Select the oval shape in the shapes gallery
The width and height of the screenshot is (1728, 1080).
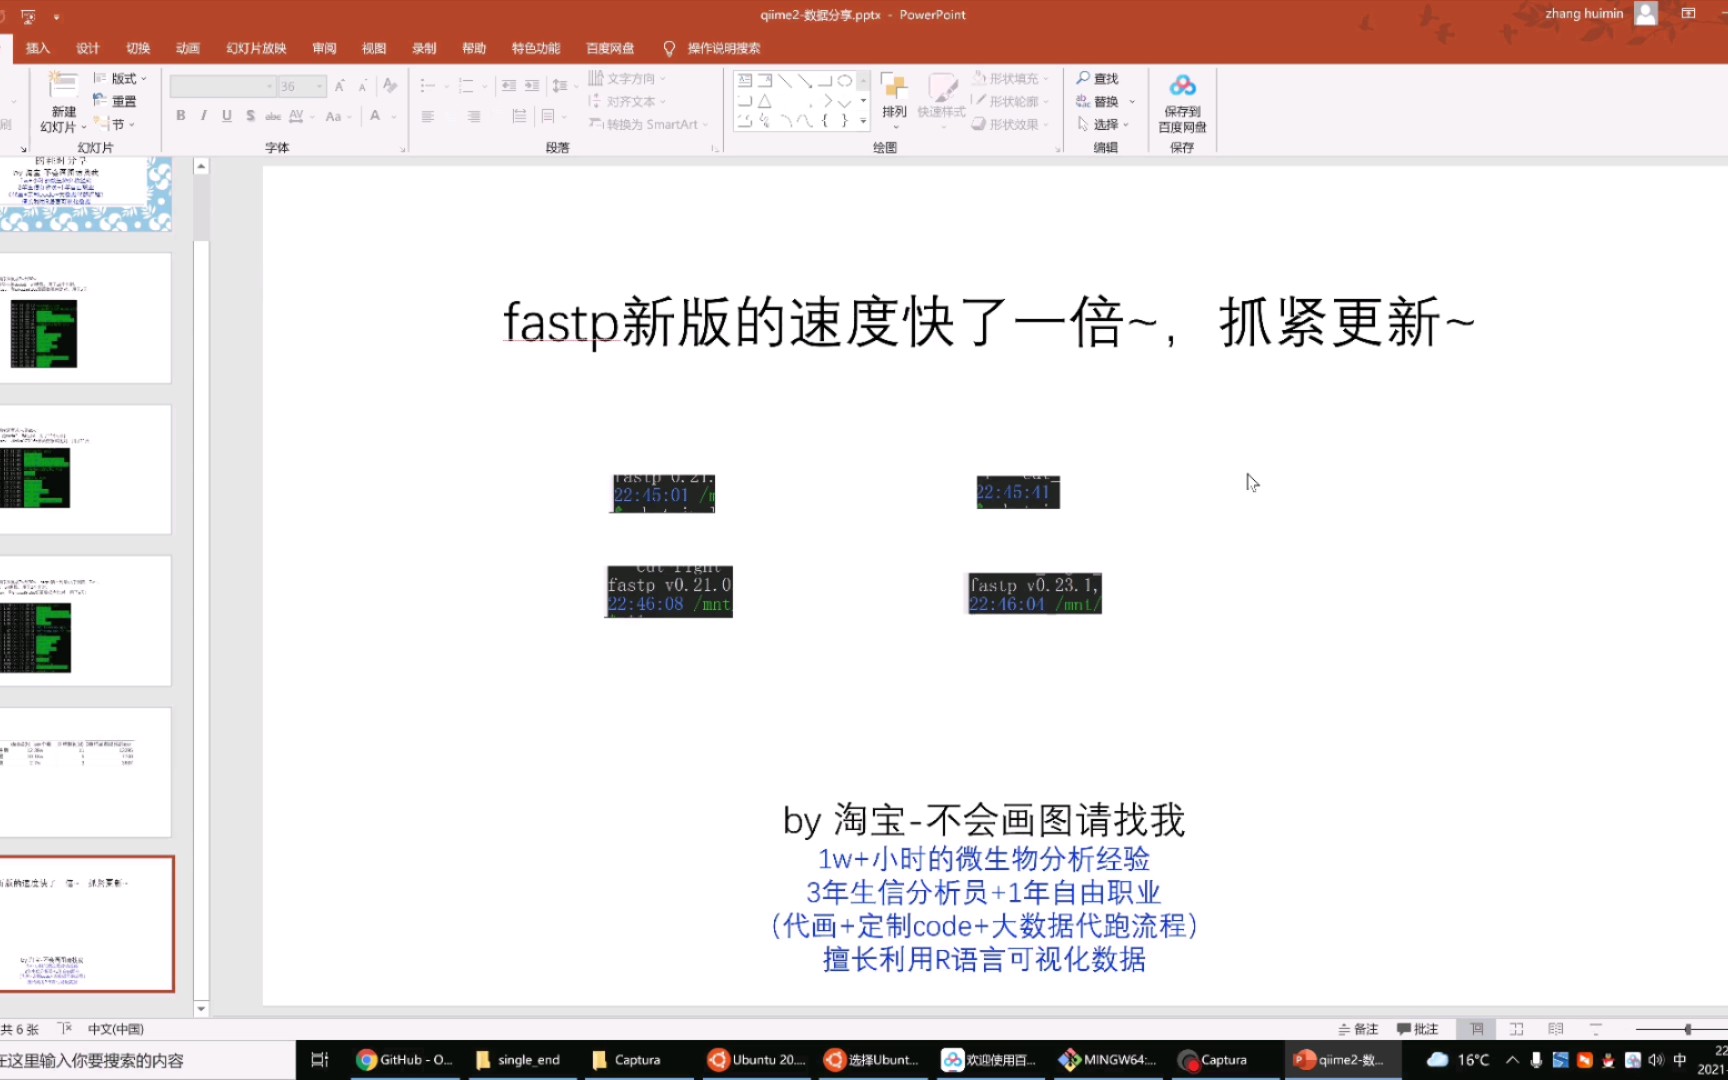coord(845,81)
